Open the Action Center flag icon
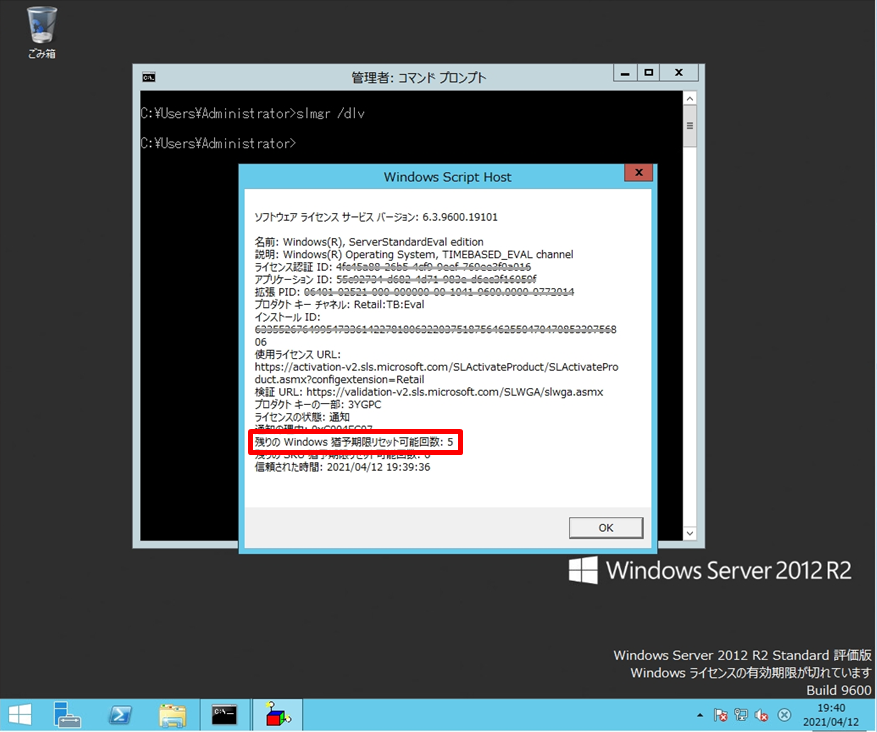877x732 pixels. click(720, 715)
